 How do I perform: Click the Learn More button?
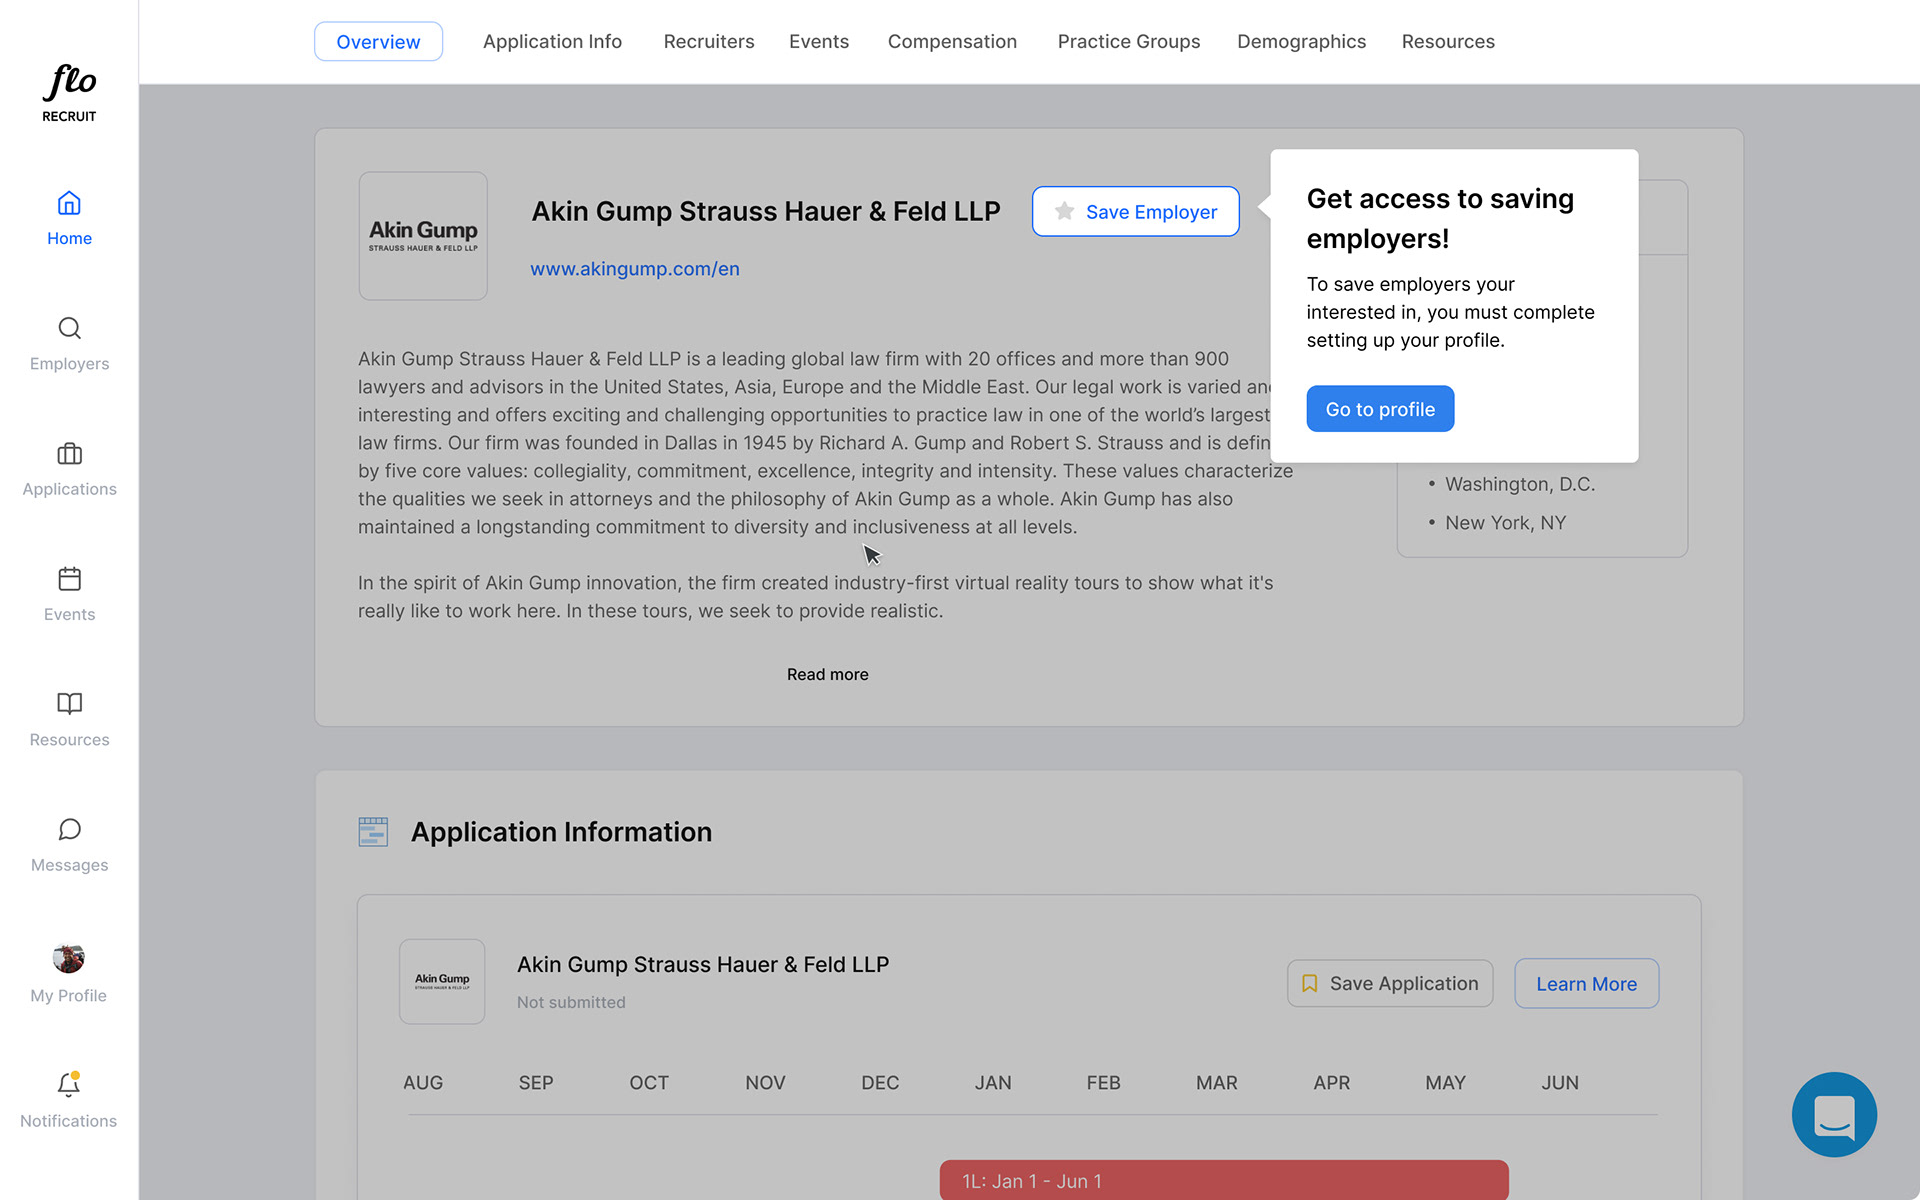(x=1586, y=984)
